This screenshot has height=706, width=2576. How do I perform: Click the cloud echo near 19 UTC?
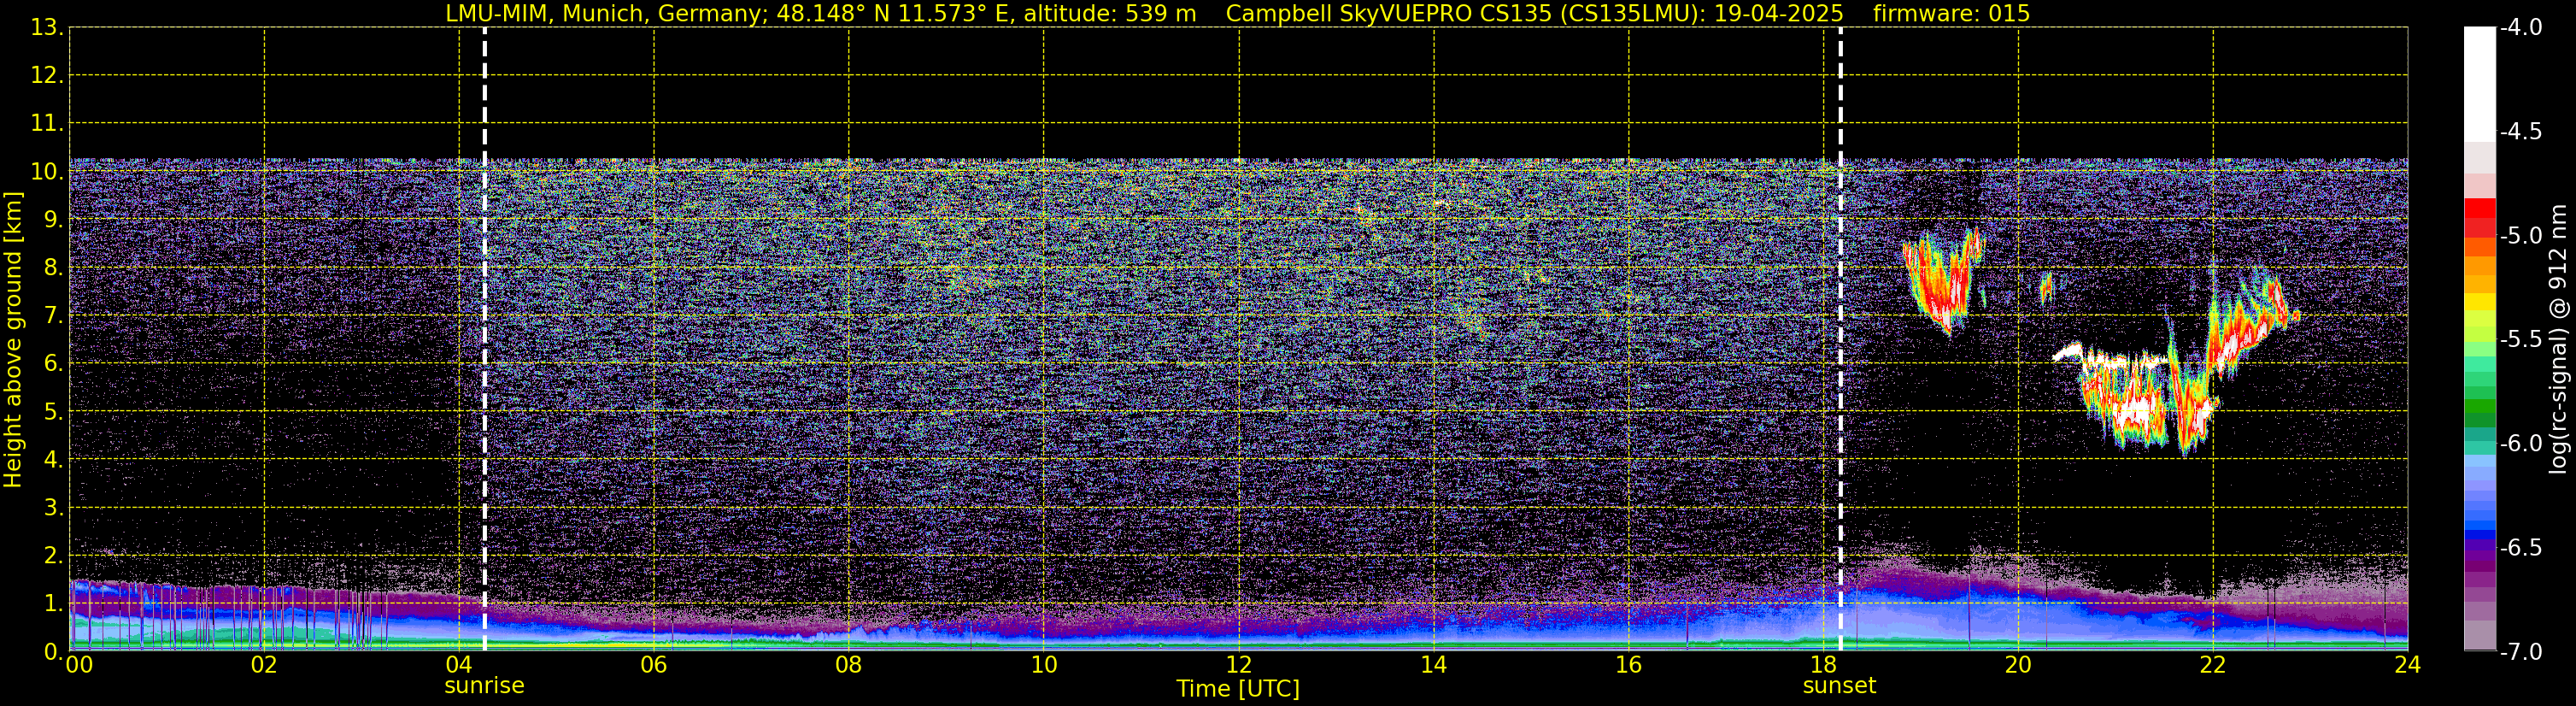coord(1942,282)
